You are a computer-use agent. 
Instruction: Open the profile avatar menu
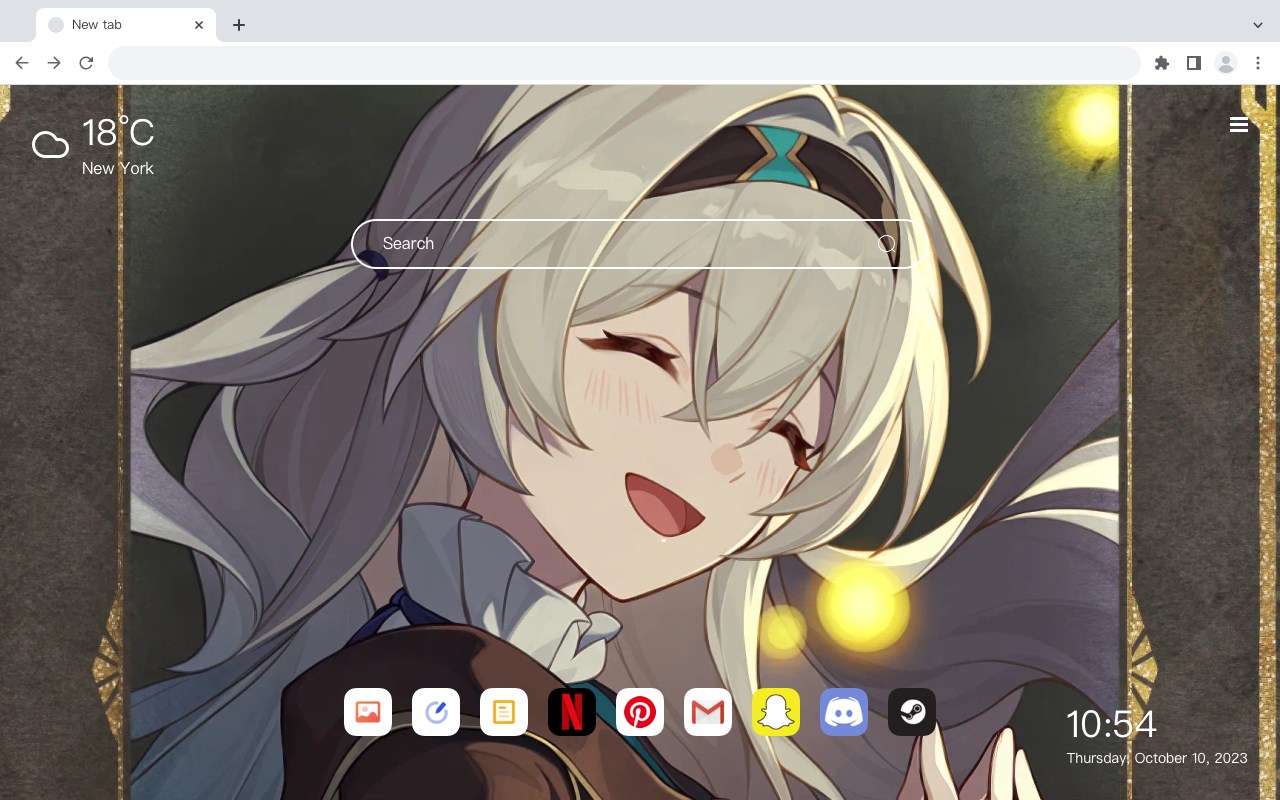1226,63
